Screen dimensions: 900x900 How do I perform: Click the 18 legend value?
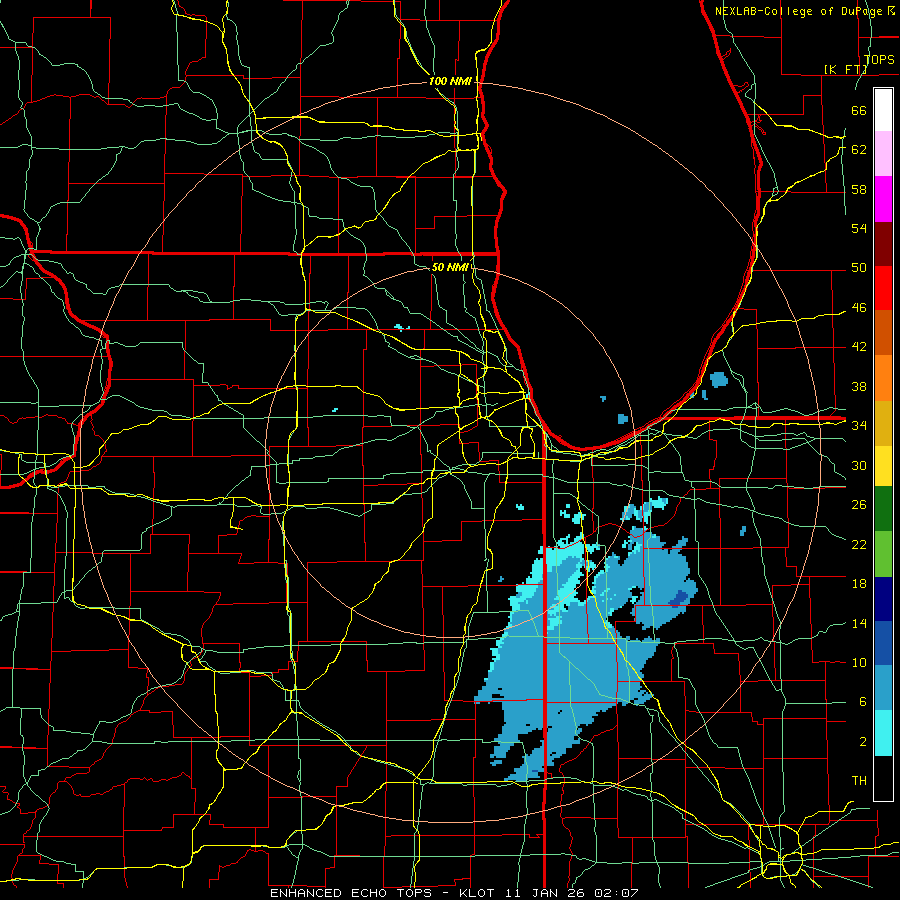(859, 584)
